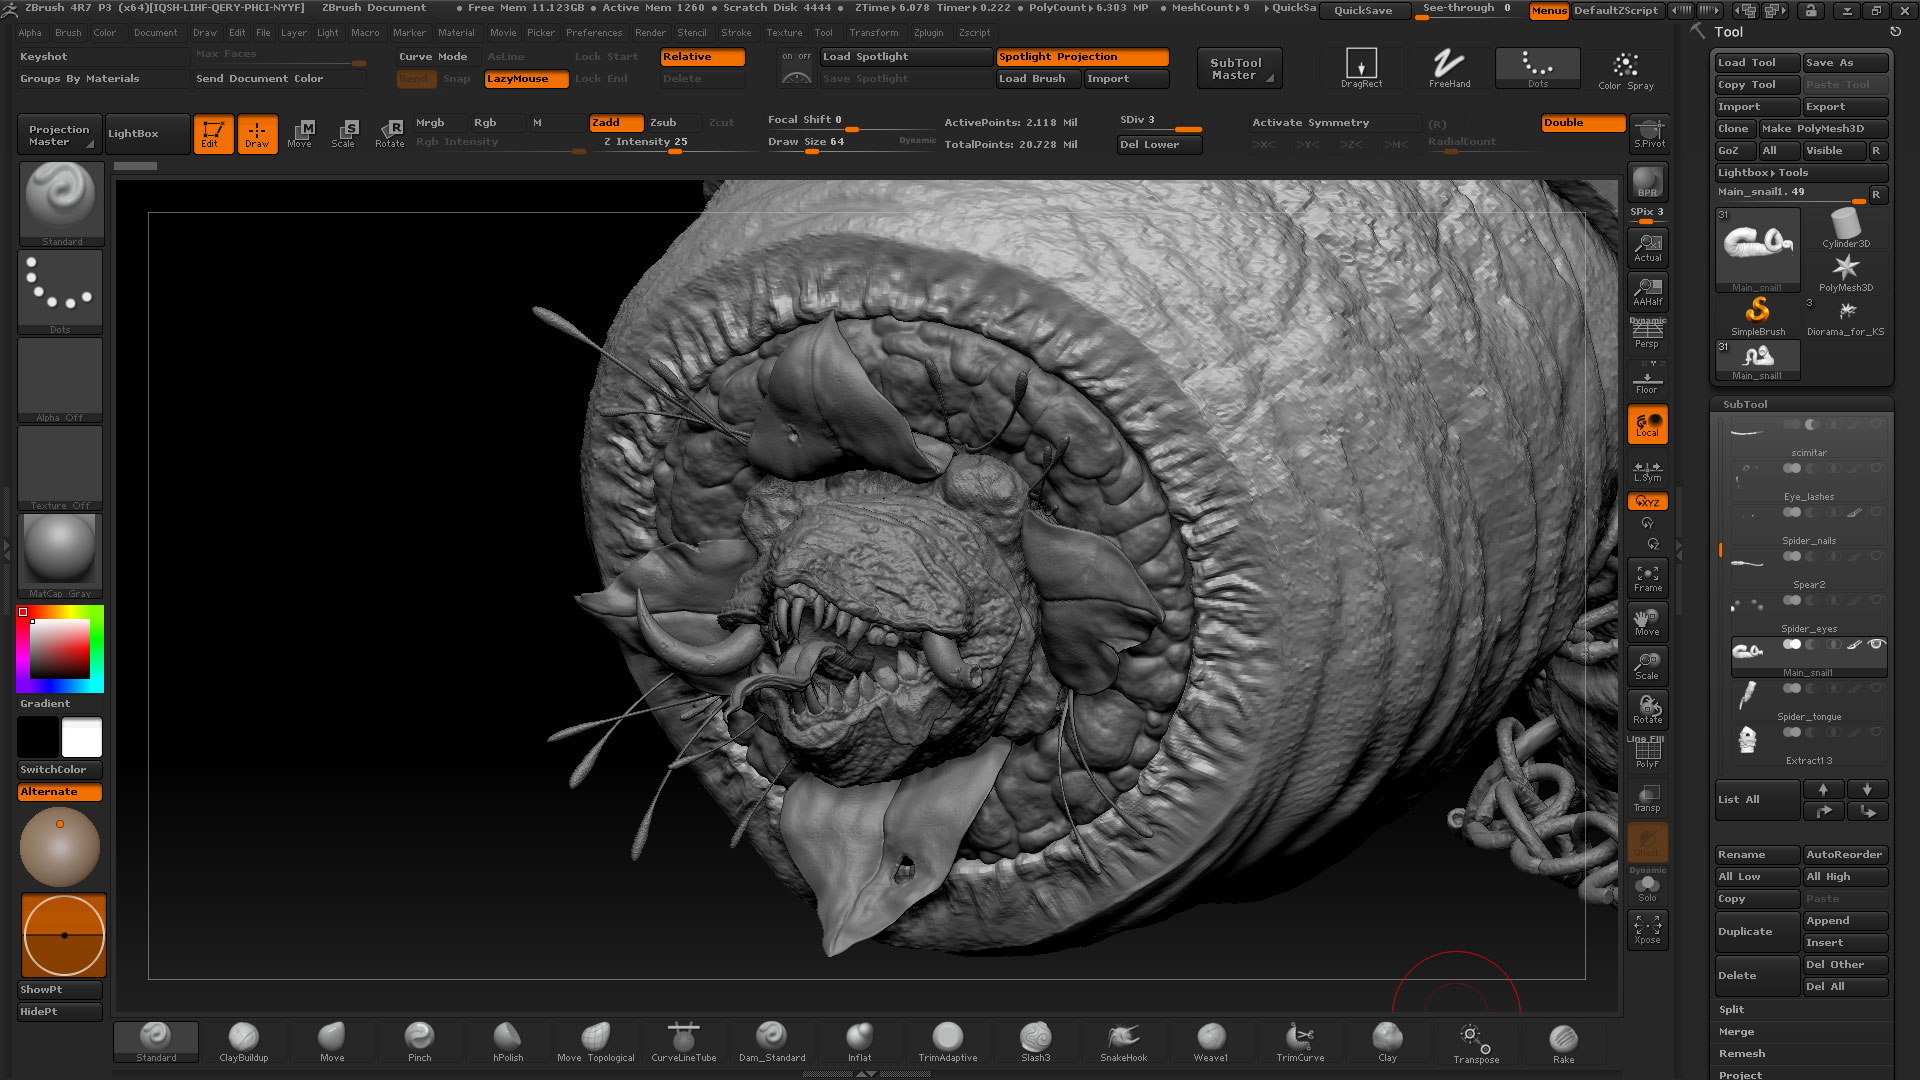Activate the Rotate transform tool
This screenshot has height=1080, width=1920.
[390, 133]
